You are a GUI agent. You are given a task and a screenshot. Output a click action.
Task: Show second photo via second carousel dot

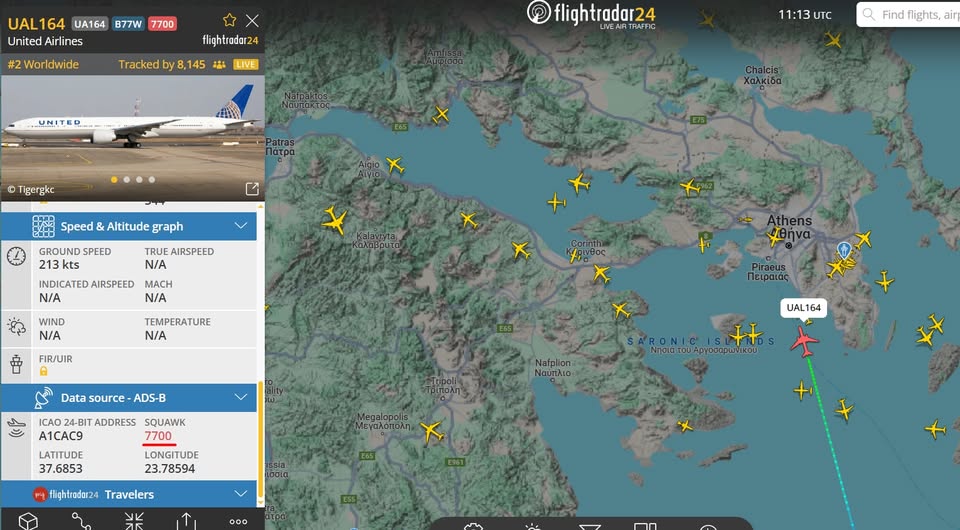127,180
